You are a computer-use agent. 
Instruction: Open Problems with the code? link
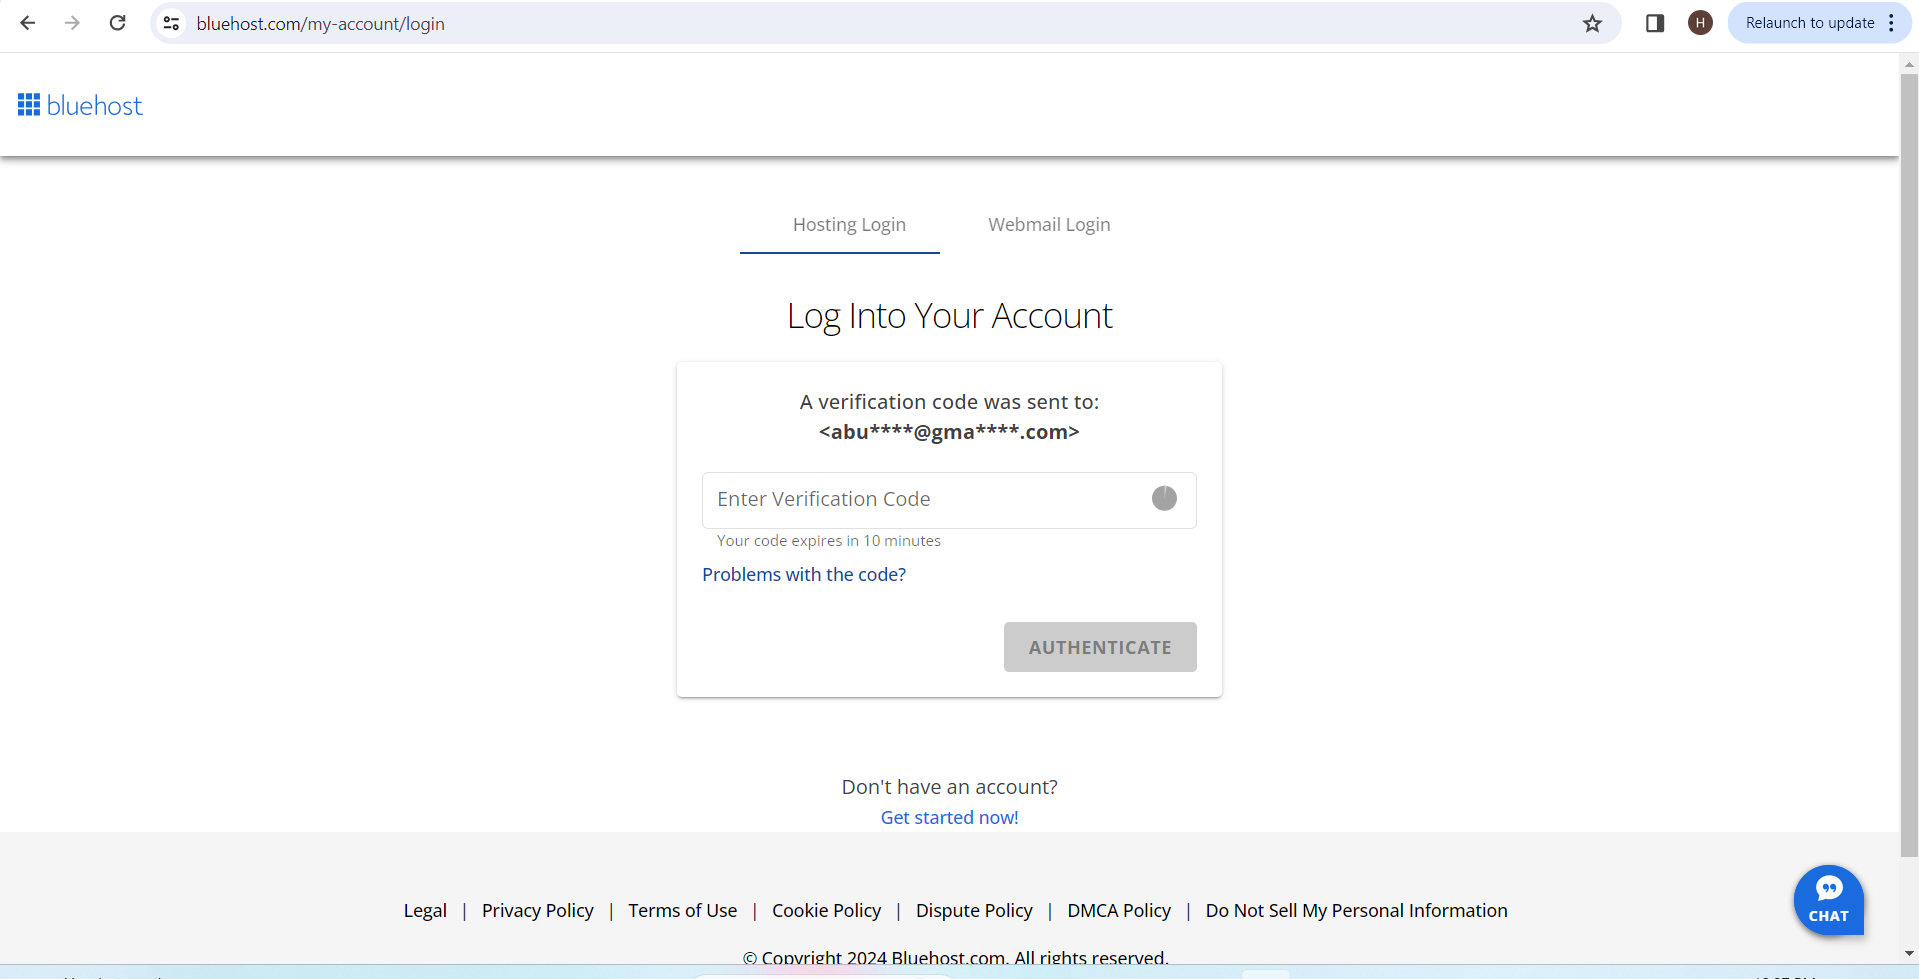click(804, 575)
